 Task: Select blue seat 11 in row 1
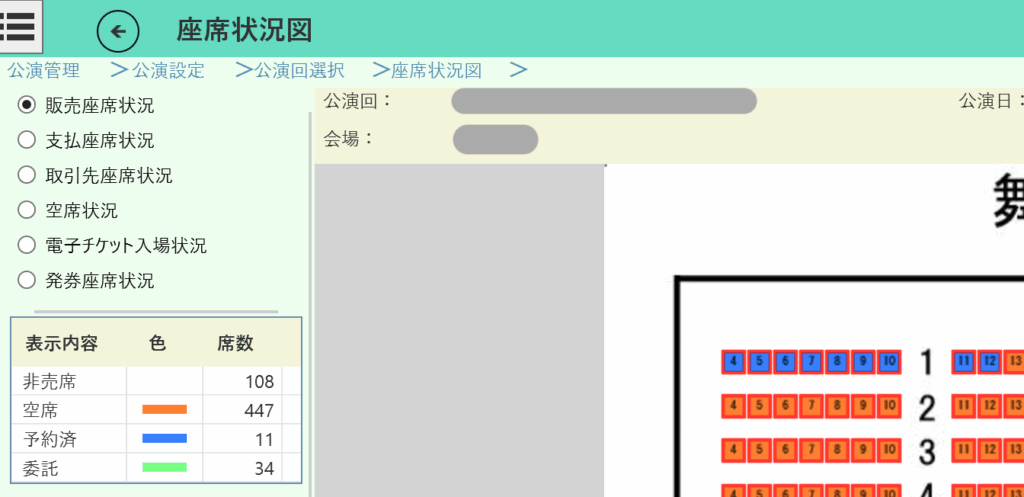click(964, 361)
